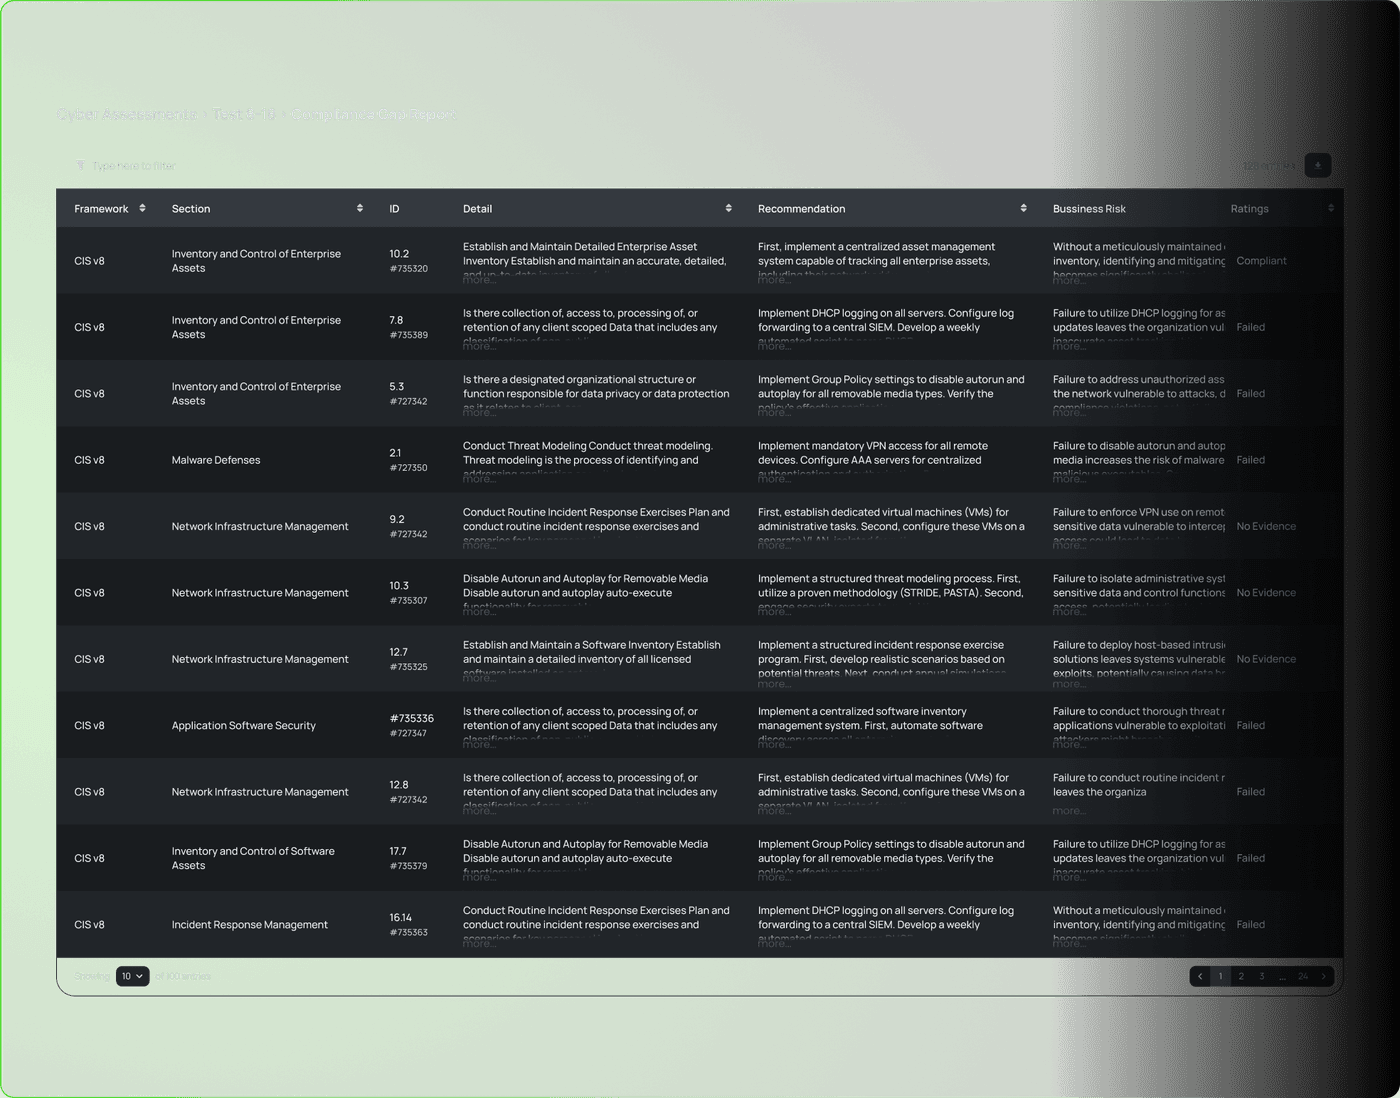Viewport: 1400px width, 1098px height.
Task: Expand 'more...' in row 7.8 Recommendation text
Action: pyautogui.click(x=773, y=346)
